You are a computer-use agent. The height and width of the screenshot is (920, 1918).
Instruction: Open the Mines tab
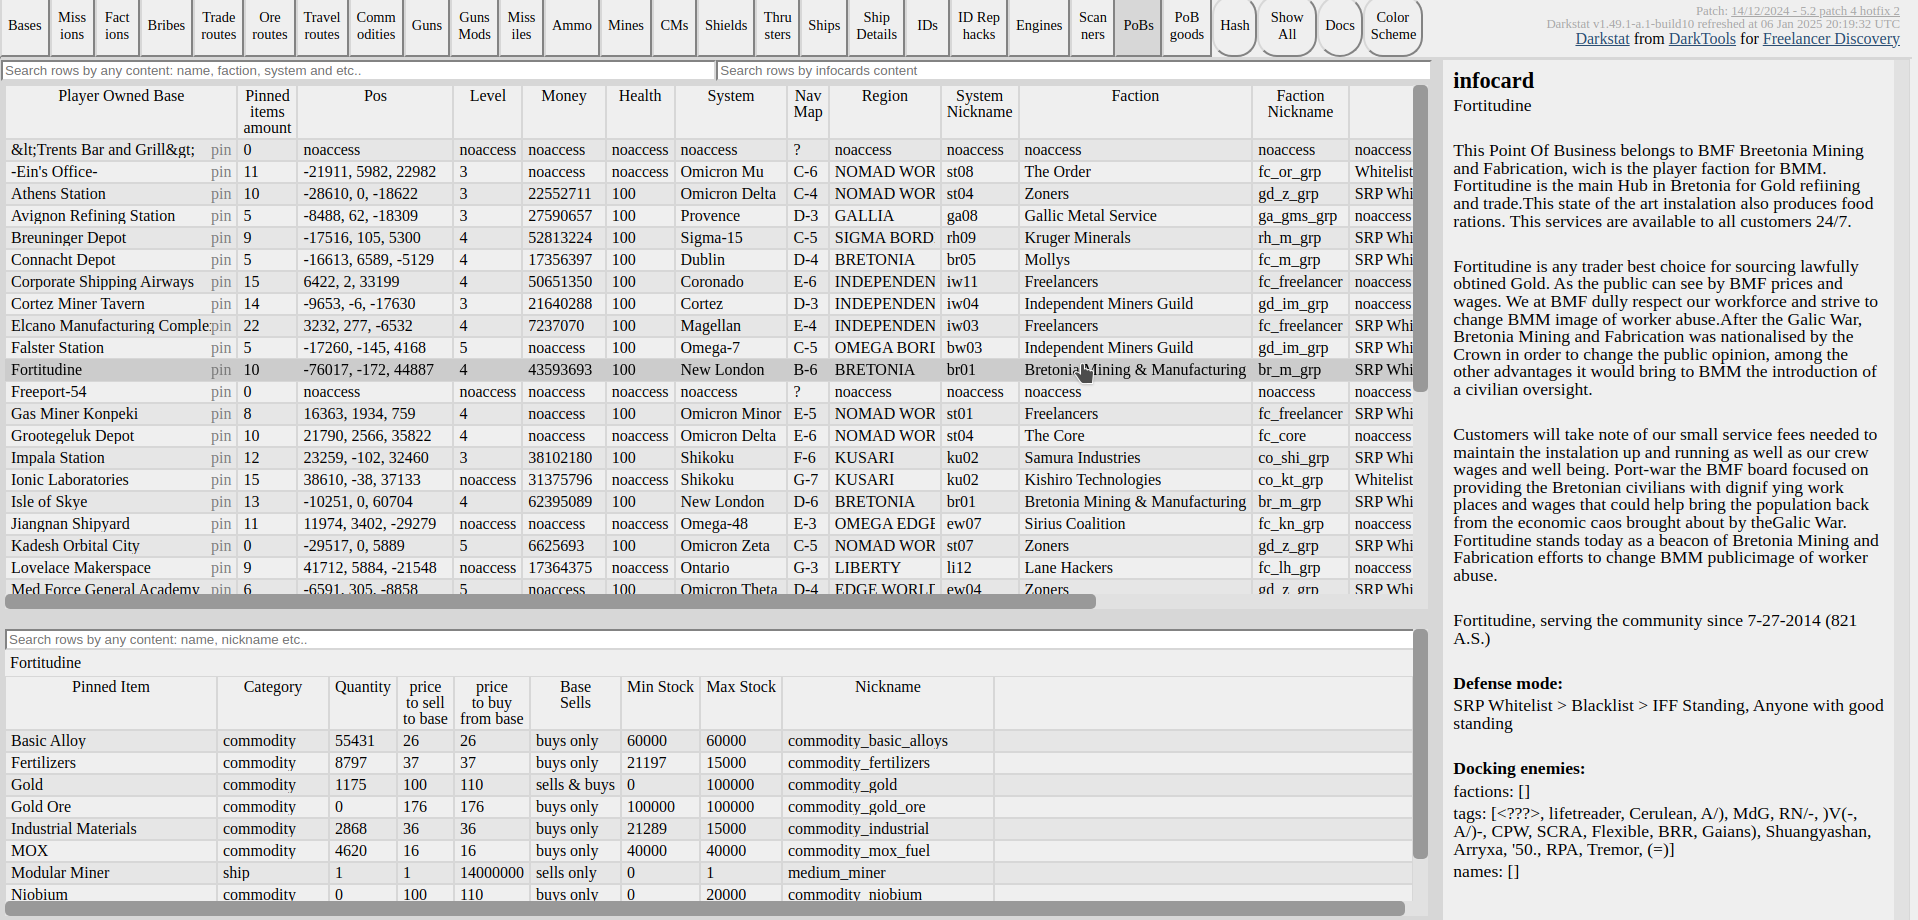pos(626,26)
